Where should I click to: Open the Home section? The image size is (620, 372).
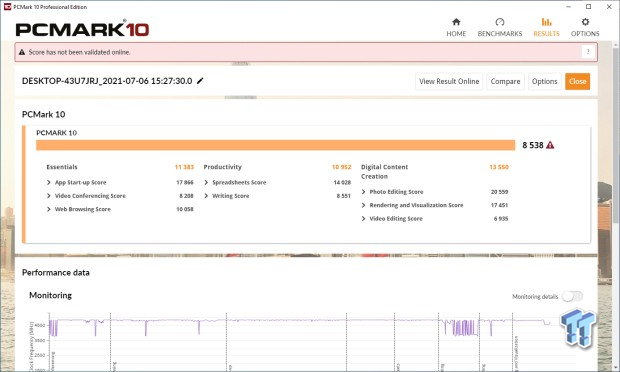pyautogui.click(x=456, y=27)
